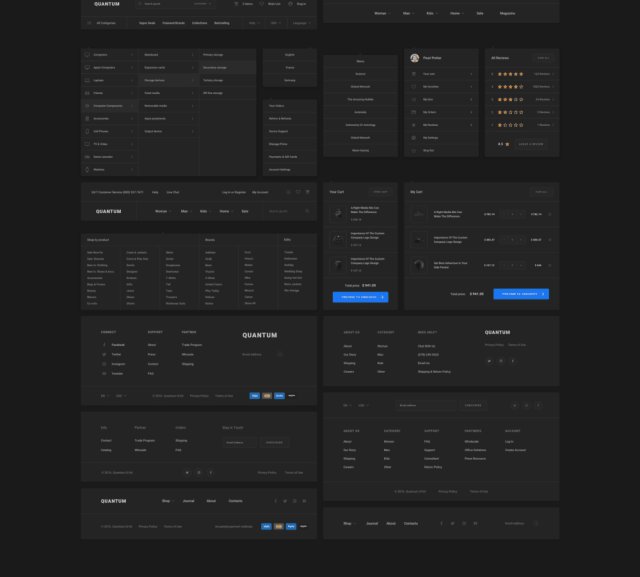Open Log In or Register link
Image resolution: width=640 pixels, height=577 pixels.
coord(234,192)
